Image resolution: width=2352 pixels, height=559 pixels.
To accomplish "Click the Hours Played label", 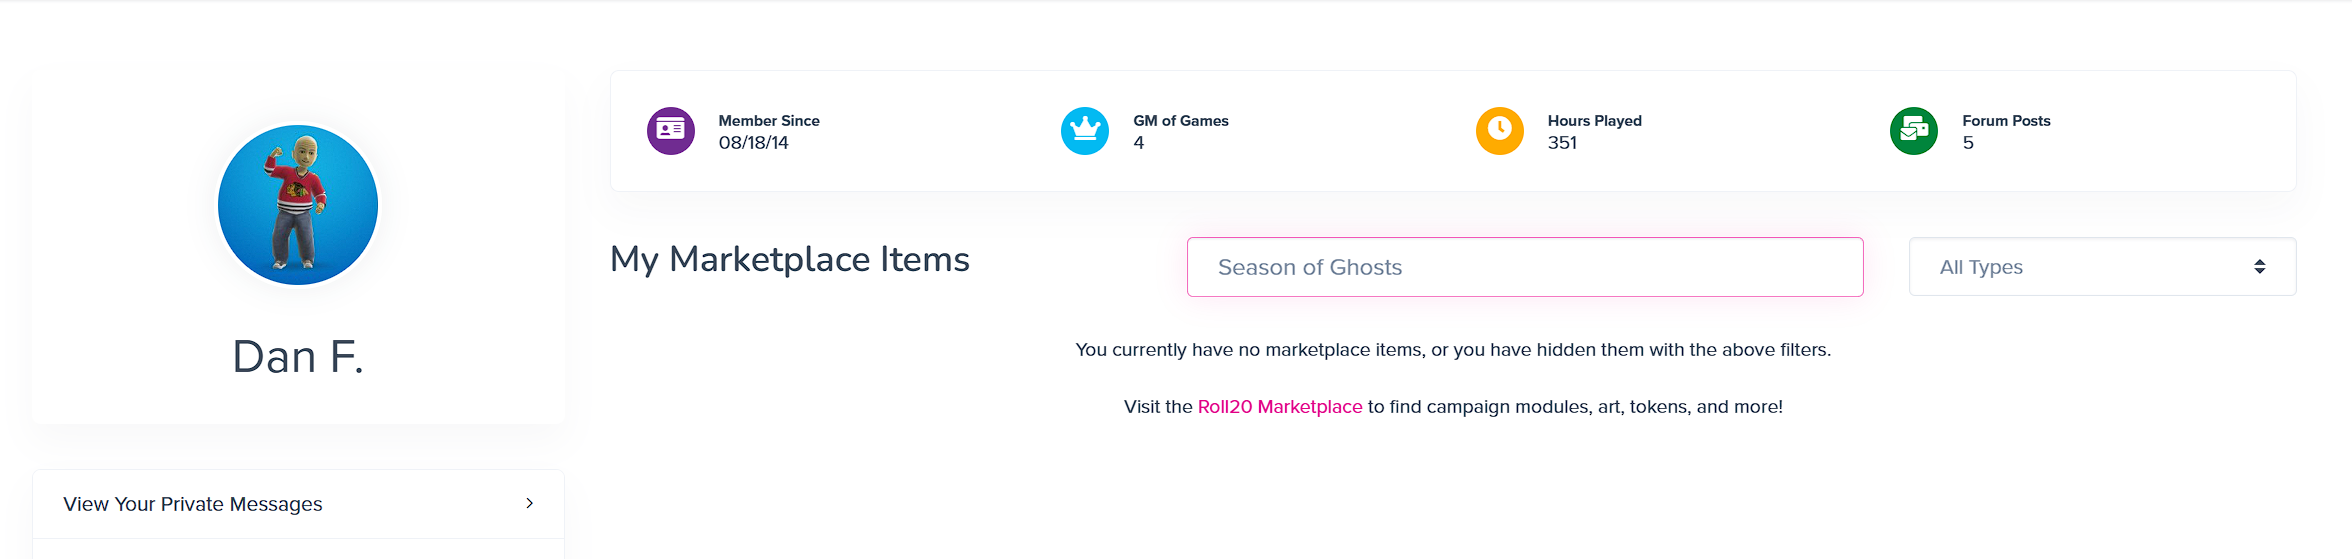I will pyautogui.click(x=1594, y=121).
